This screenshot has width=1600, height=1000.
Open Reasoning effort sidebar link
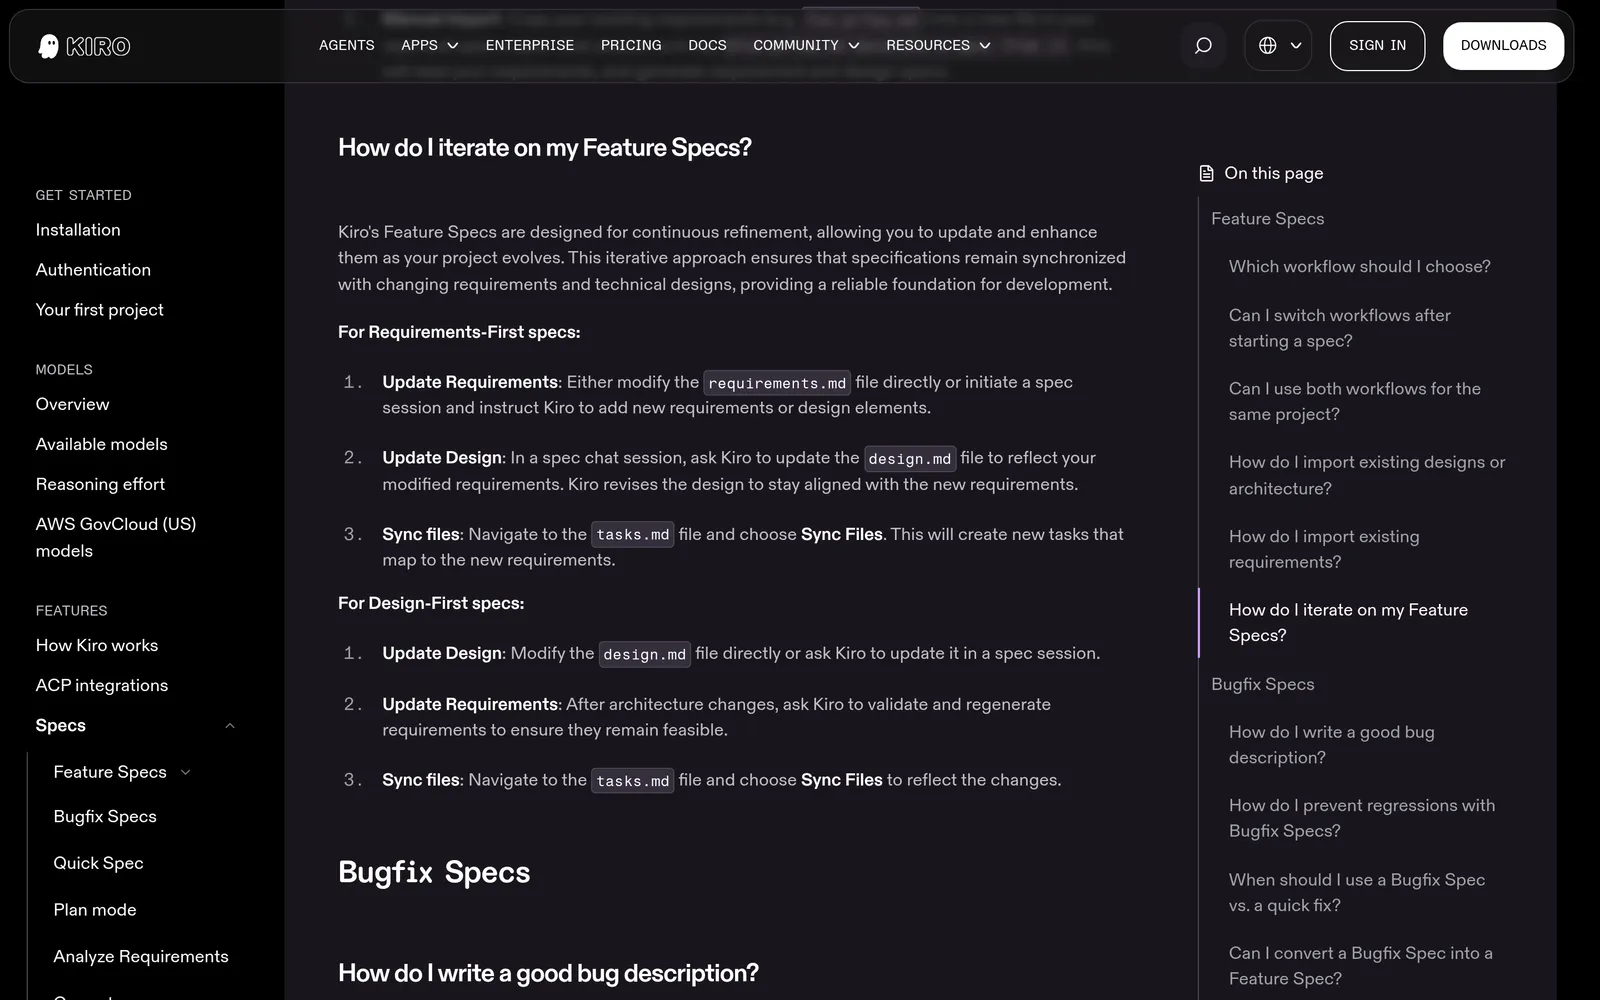[x=100, y=484]
